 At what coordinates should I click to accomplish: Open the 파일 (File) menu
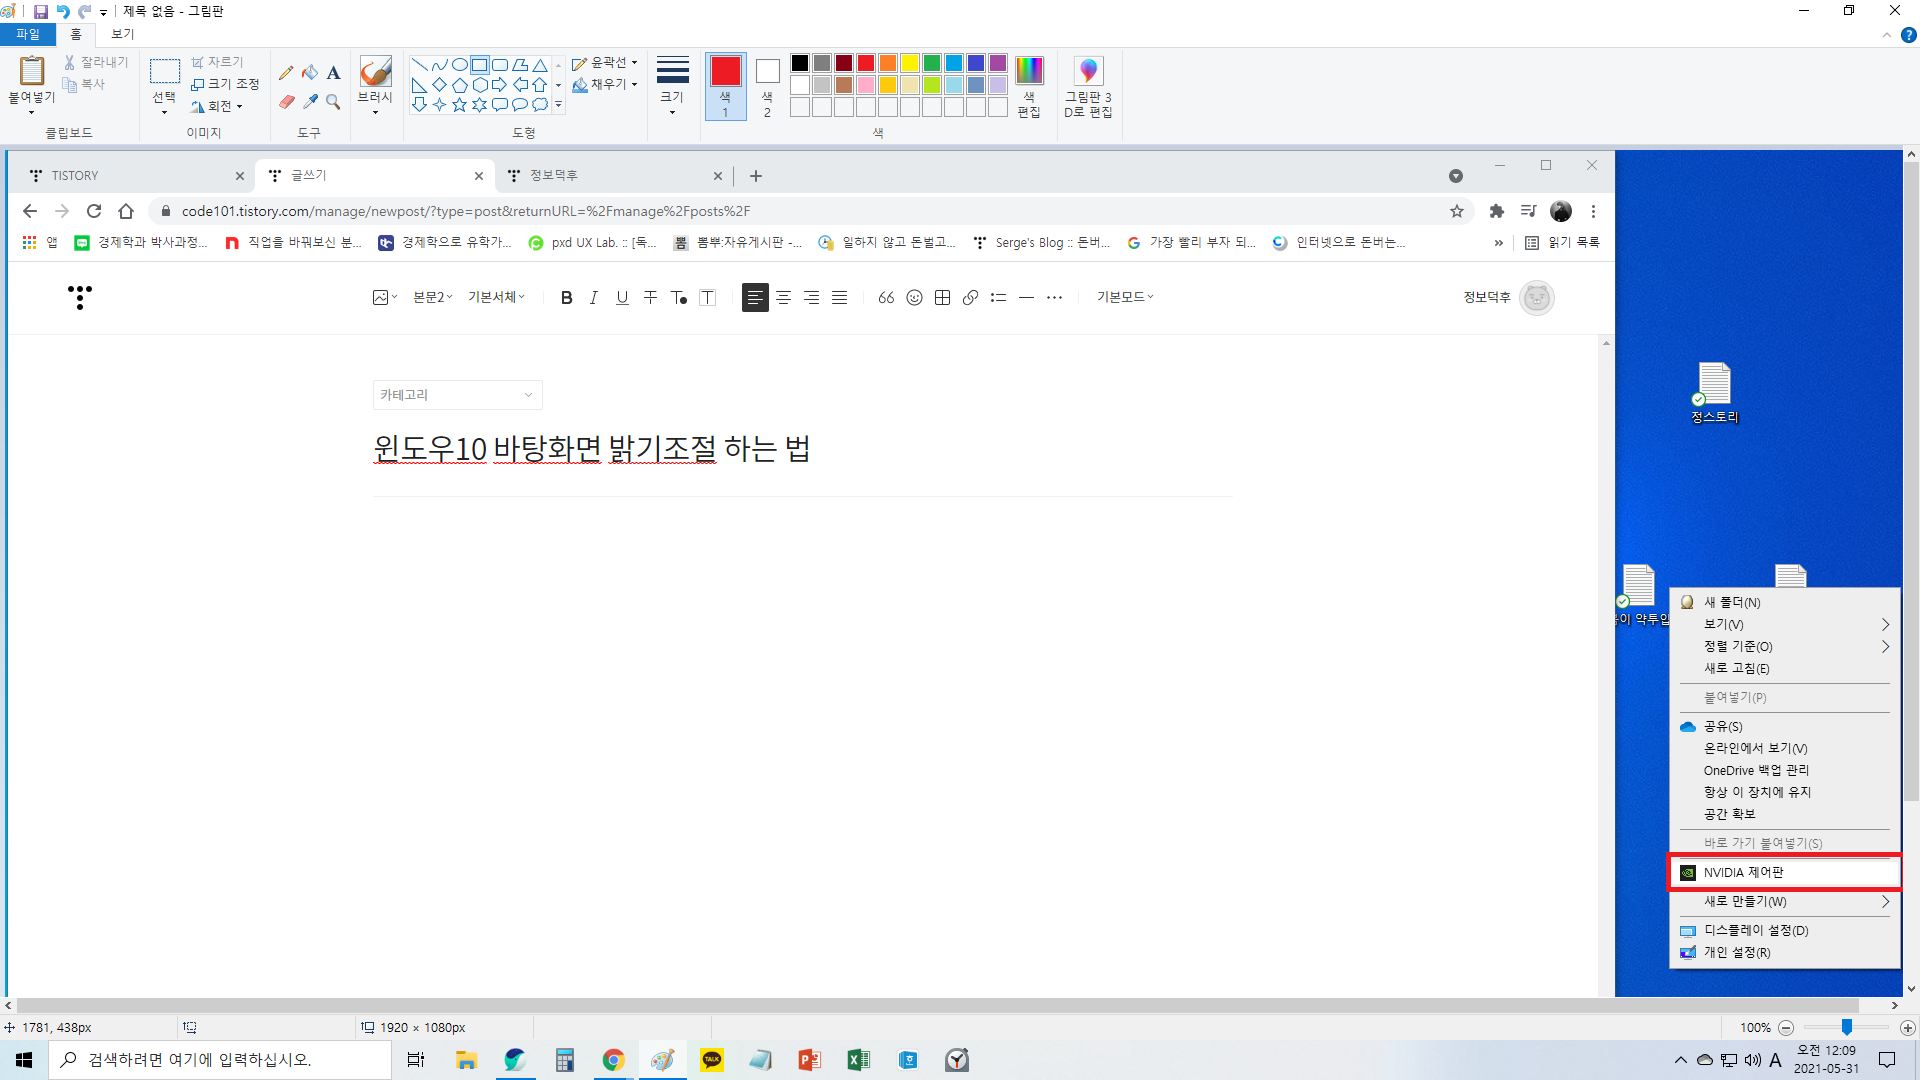pos(27,34)
